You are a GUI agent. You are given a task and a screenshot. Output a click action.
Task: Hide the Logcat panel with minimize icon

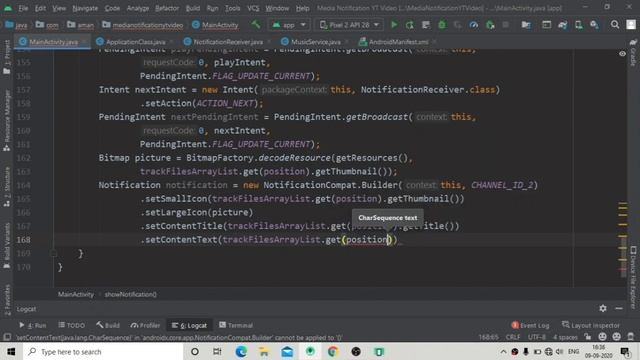[619, 309]
